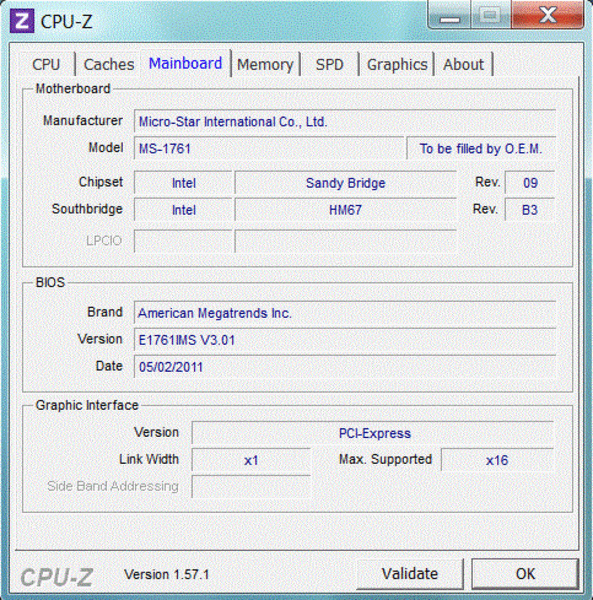Select the BIOS version E1761IMS V3.01 field
This screenshot has height=600, width=593.
point(345,340)
